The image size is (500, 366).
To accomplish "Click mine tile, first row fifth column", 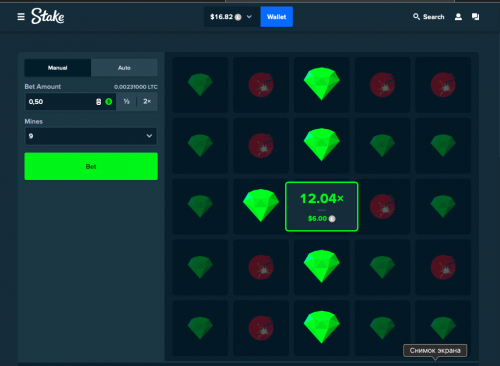I will click(x=443, y=85).
